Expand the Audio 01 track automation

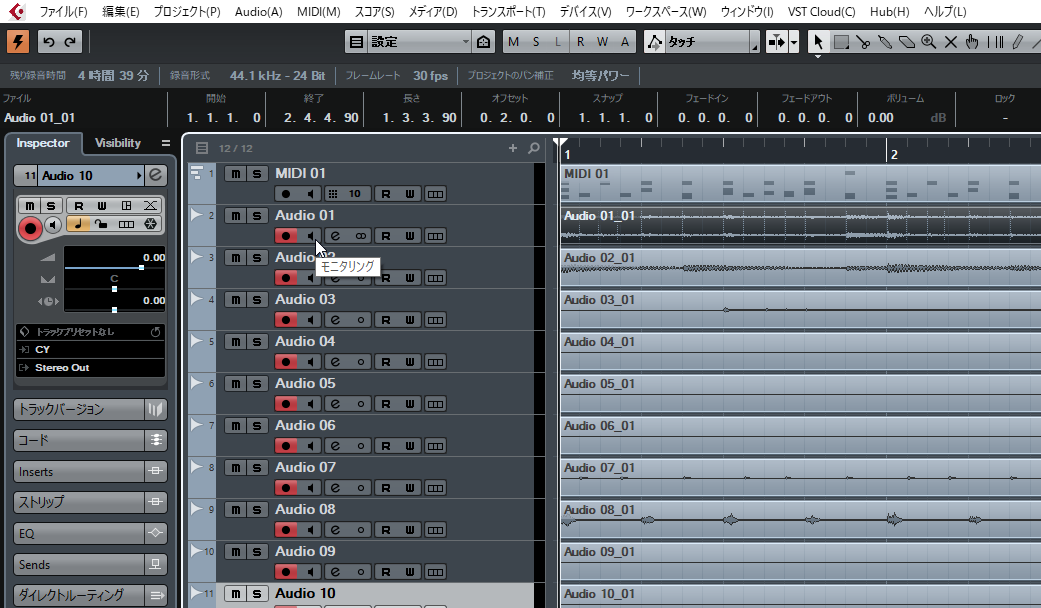196,215
